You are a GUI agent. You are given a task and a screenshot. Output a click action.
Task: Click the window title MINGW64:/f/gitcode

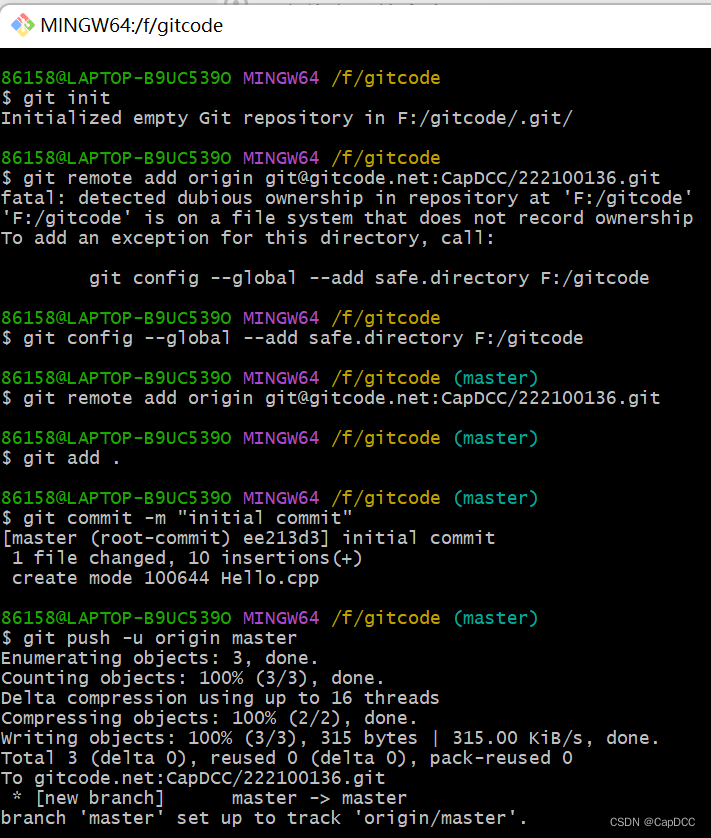click(132, 26)
